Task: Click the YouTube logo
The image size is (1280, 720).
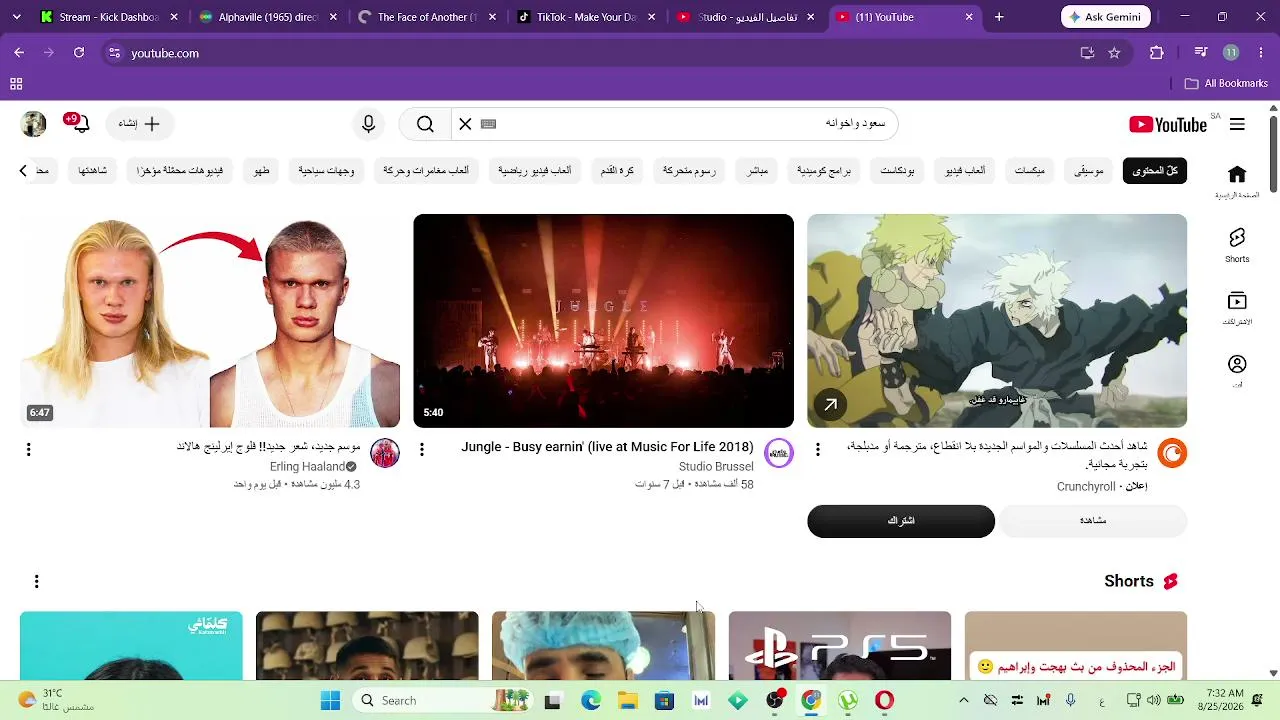Action: click(x=1168, y=124)
